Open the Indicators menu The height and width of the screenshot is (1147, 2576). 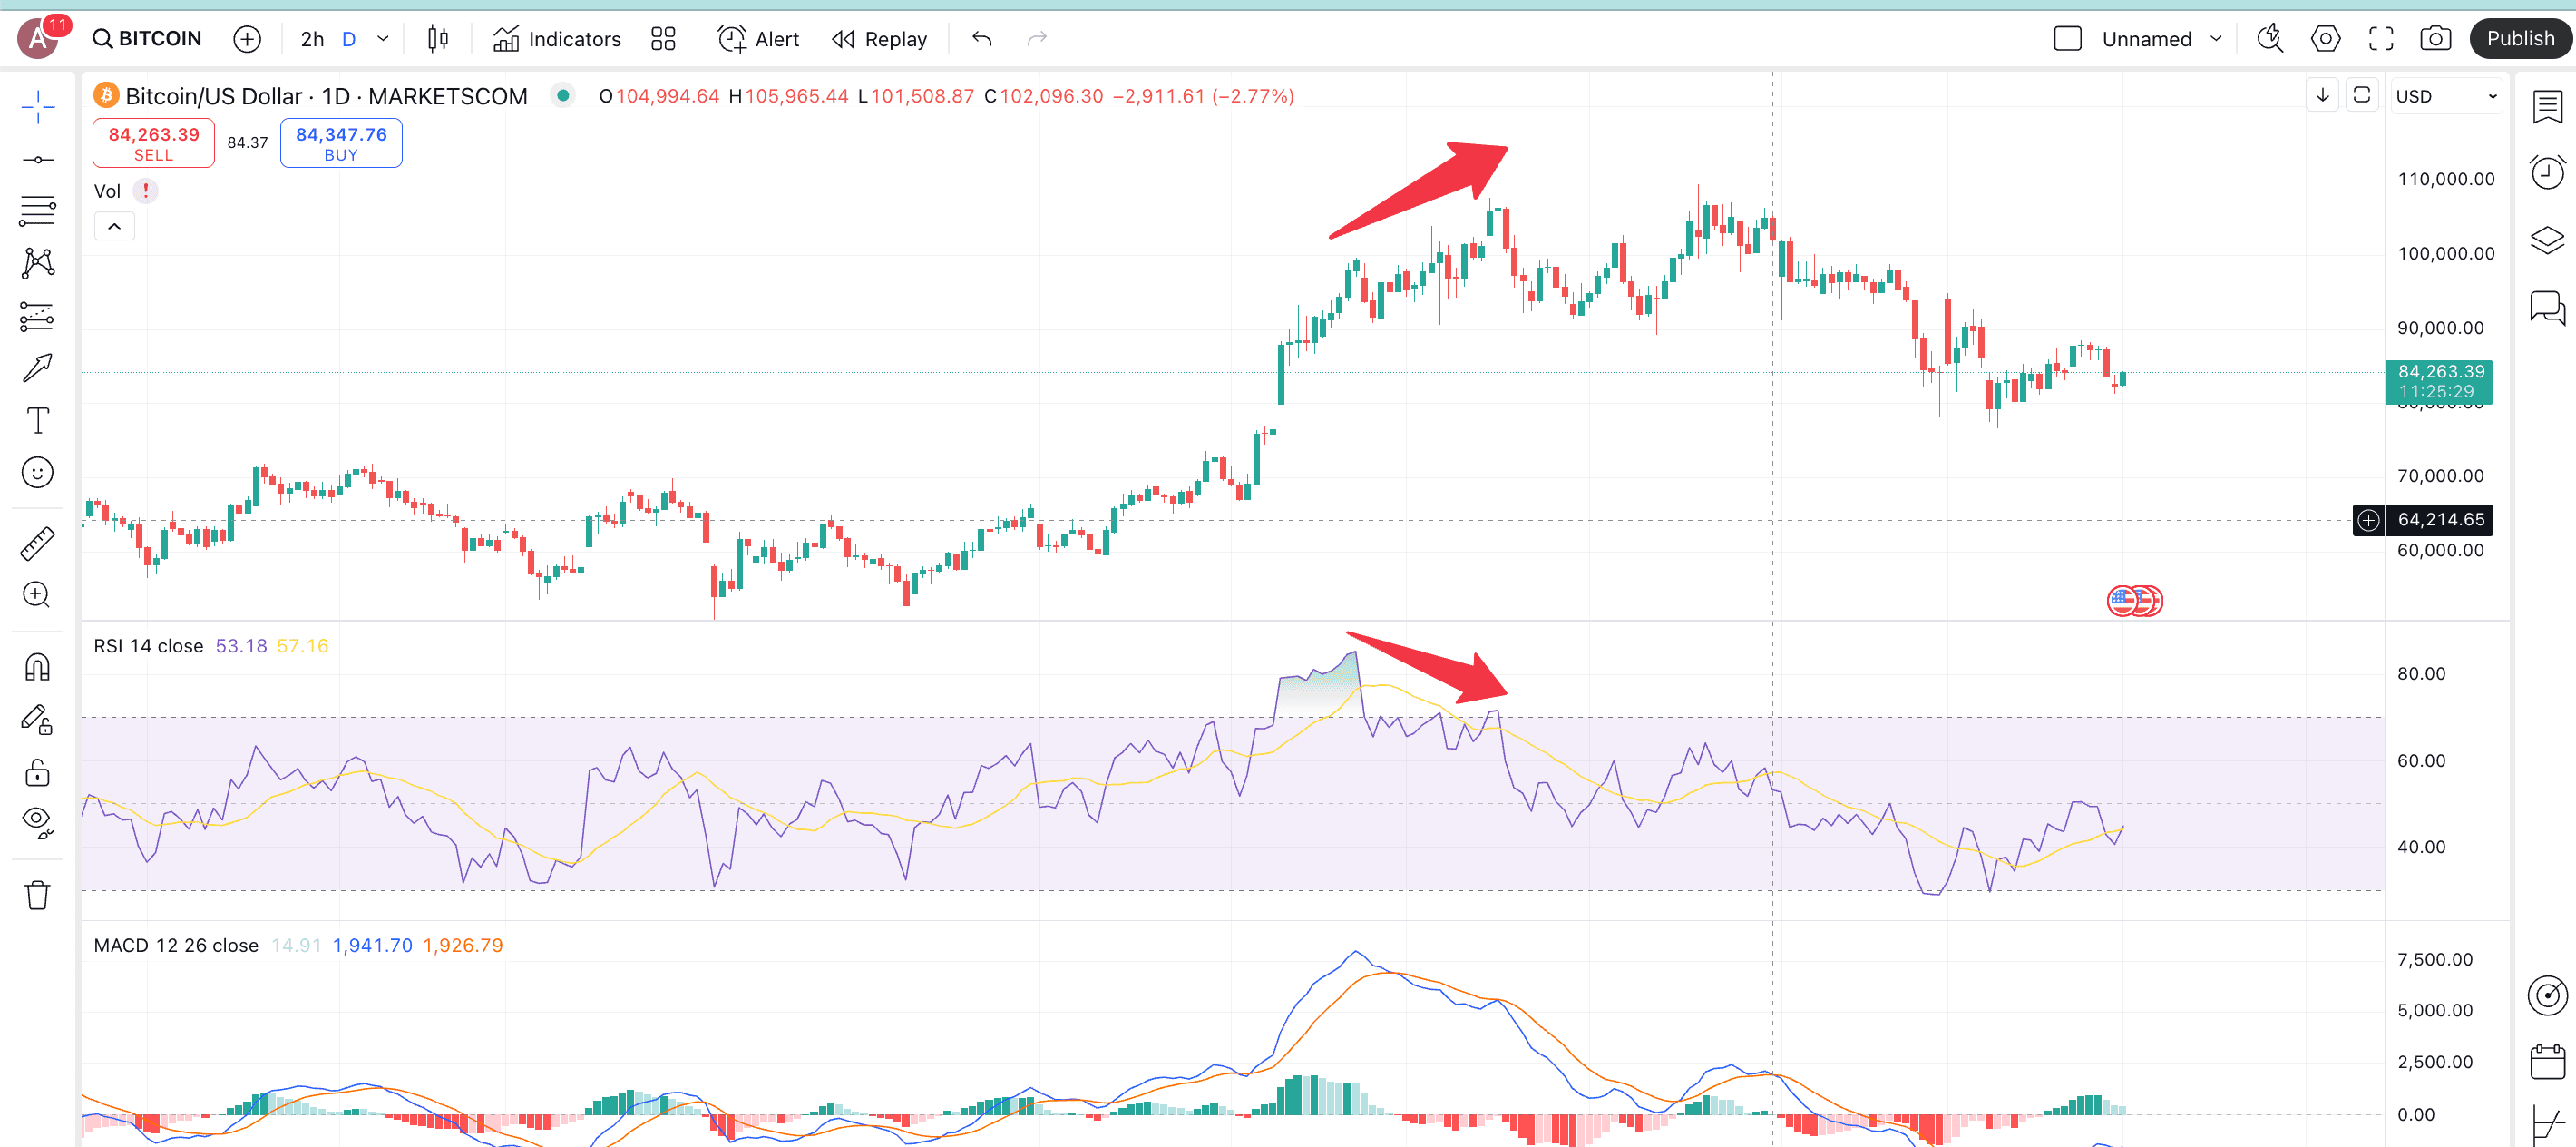tap(557, 39)
